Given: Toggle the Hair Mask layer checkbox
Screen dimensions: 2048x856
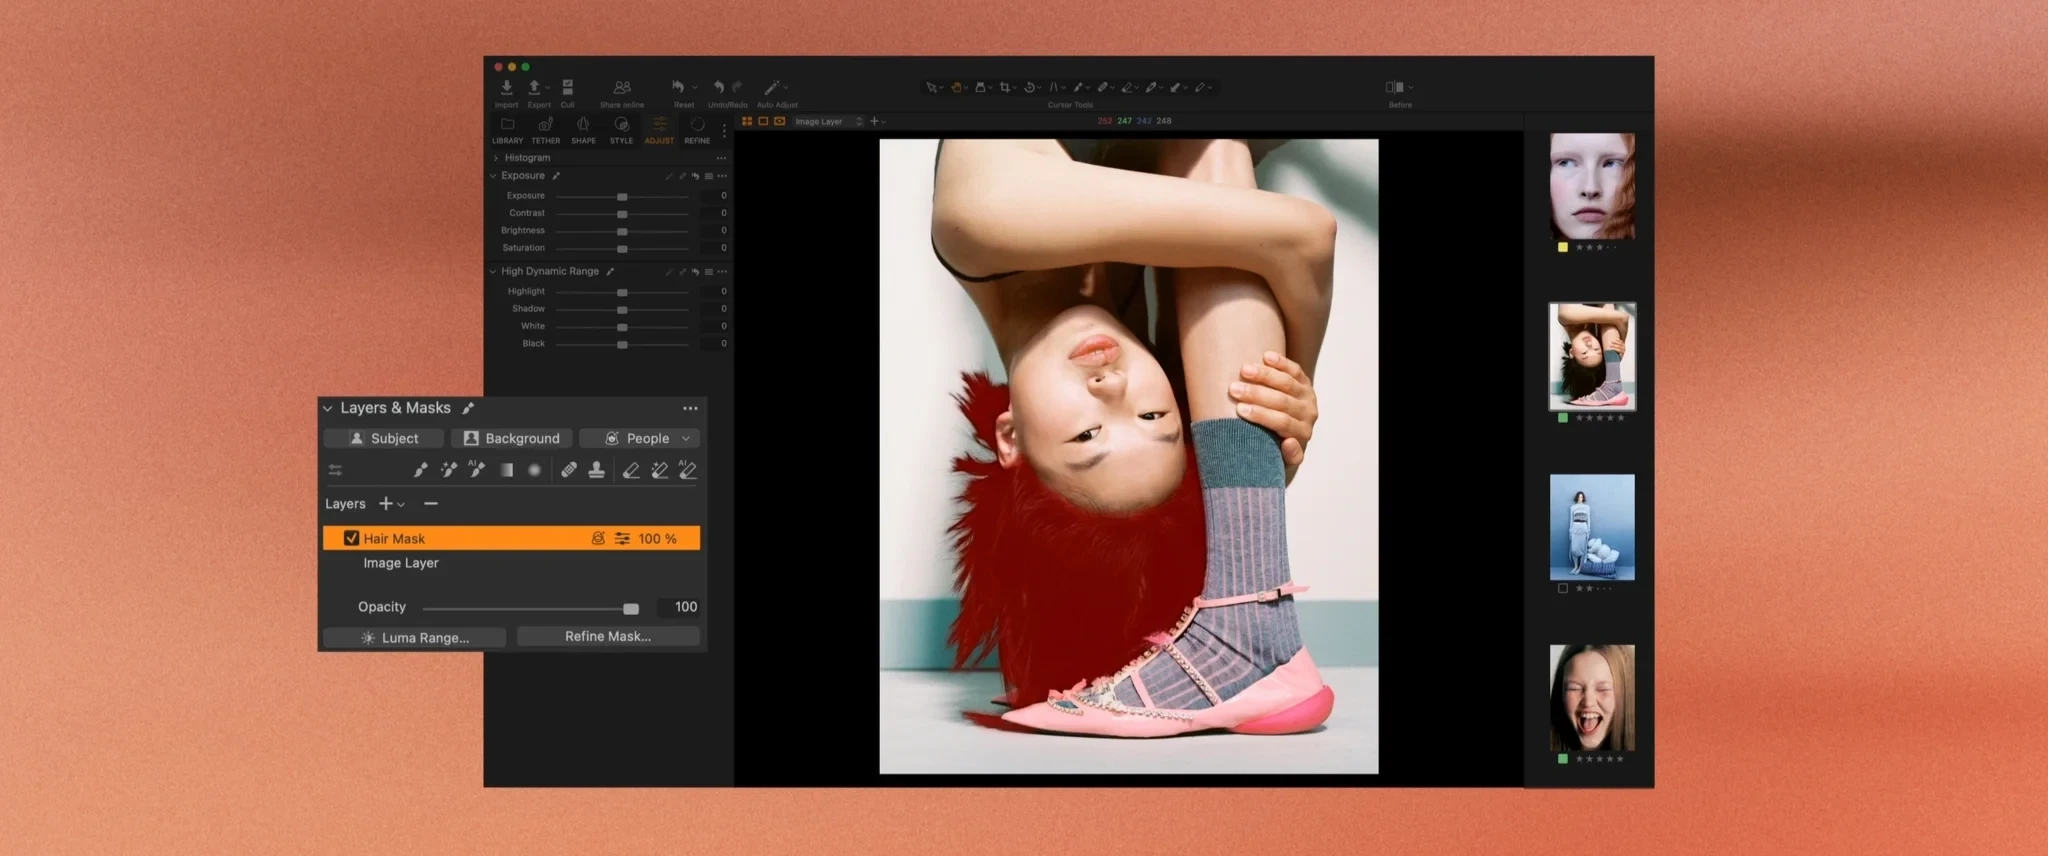Looking at the screenshot, I should pos(351,538).
